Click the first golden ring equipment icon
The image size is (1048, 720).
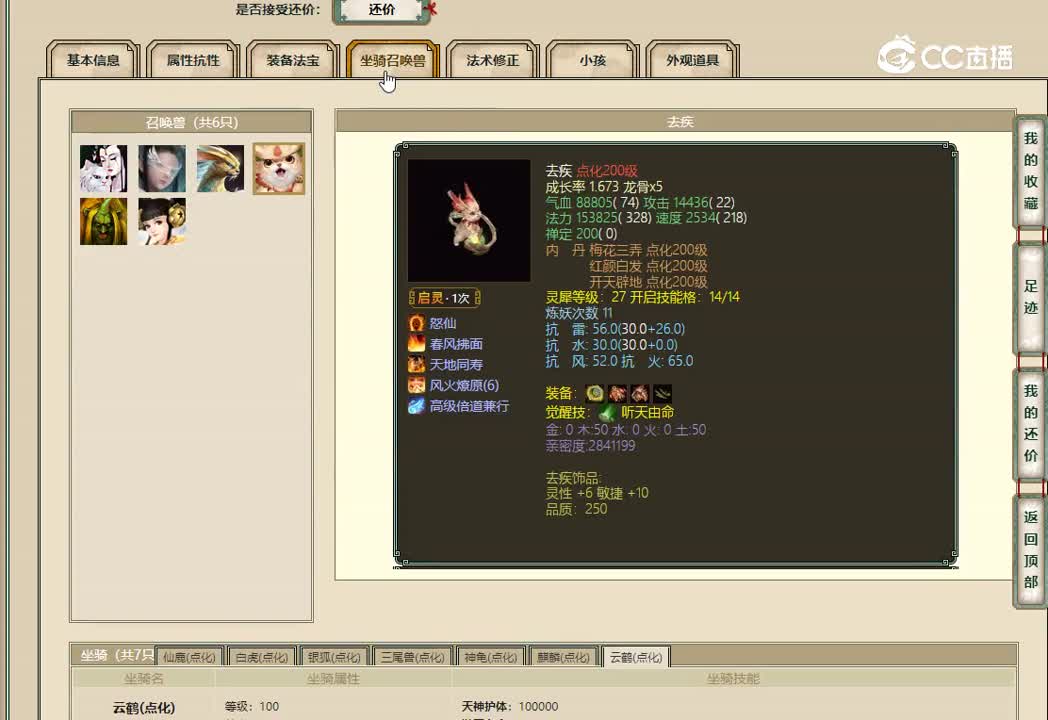594,393
